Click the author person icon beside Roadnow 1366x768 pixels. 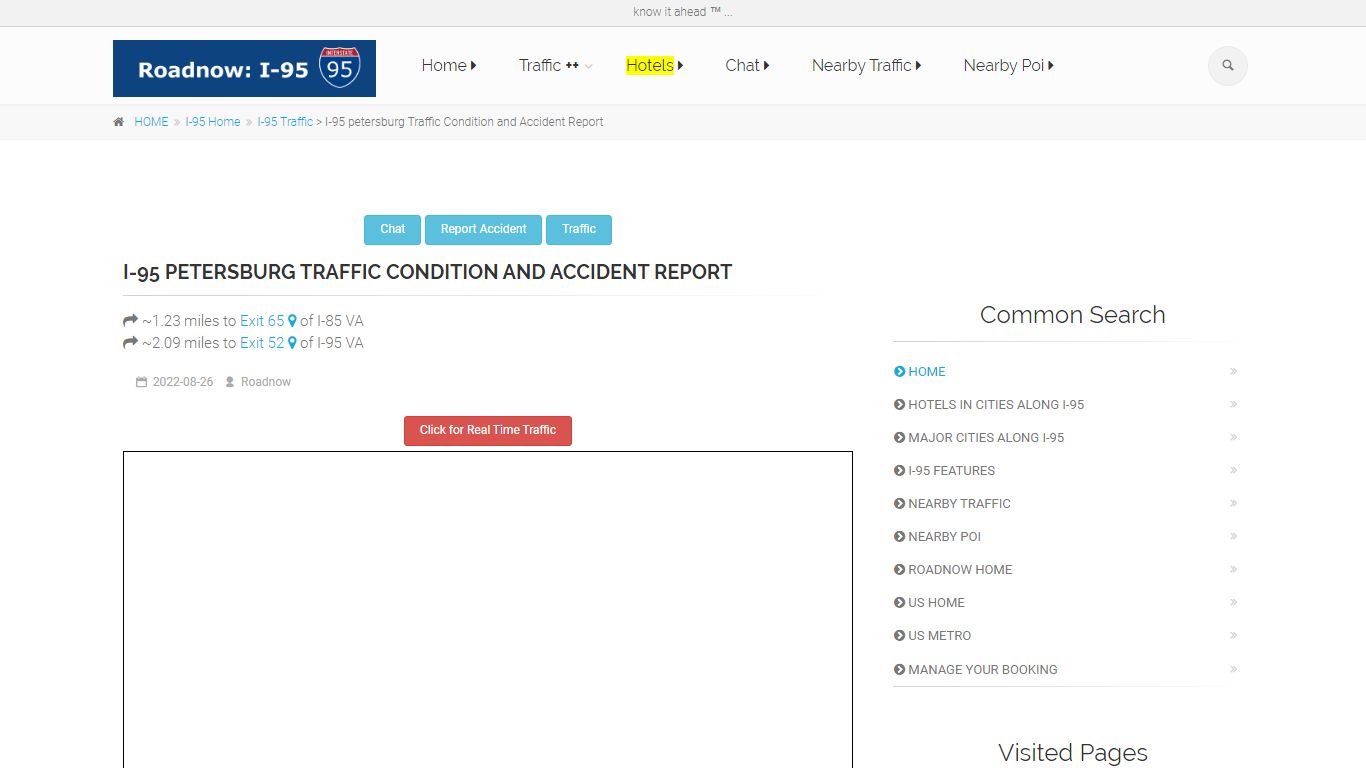(230, 382)
